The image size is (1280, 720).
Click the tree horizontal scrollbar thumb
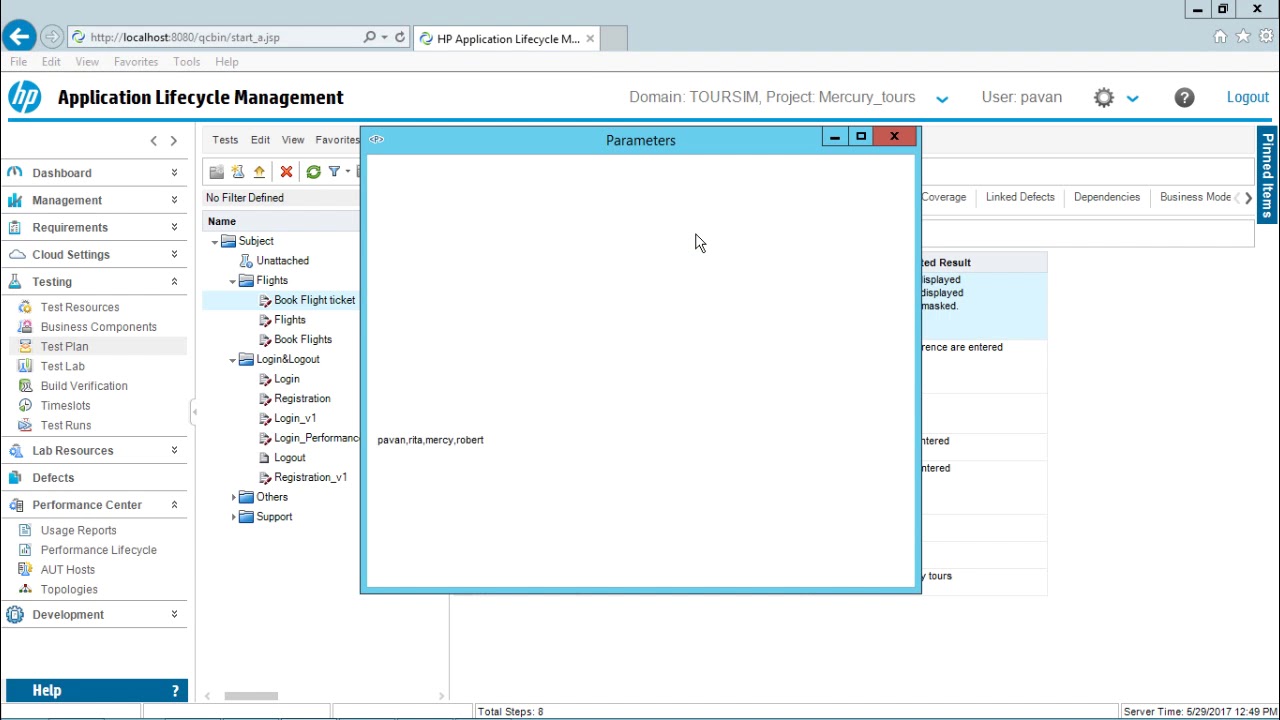pyautogui.click(x=251, y=696)
